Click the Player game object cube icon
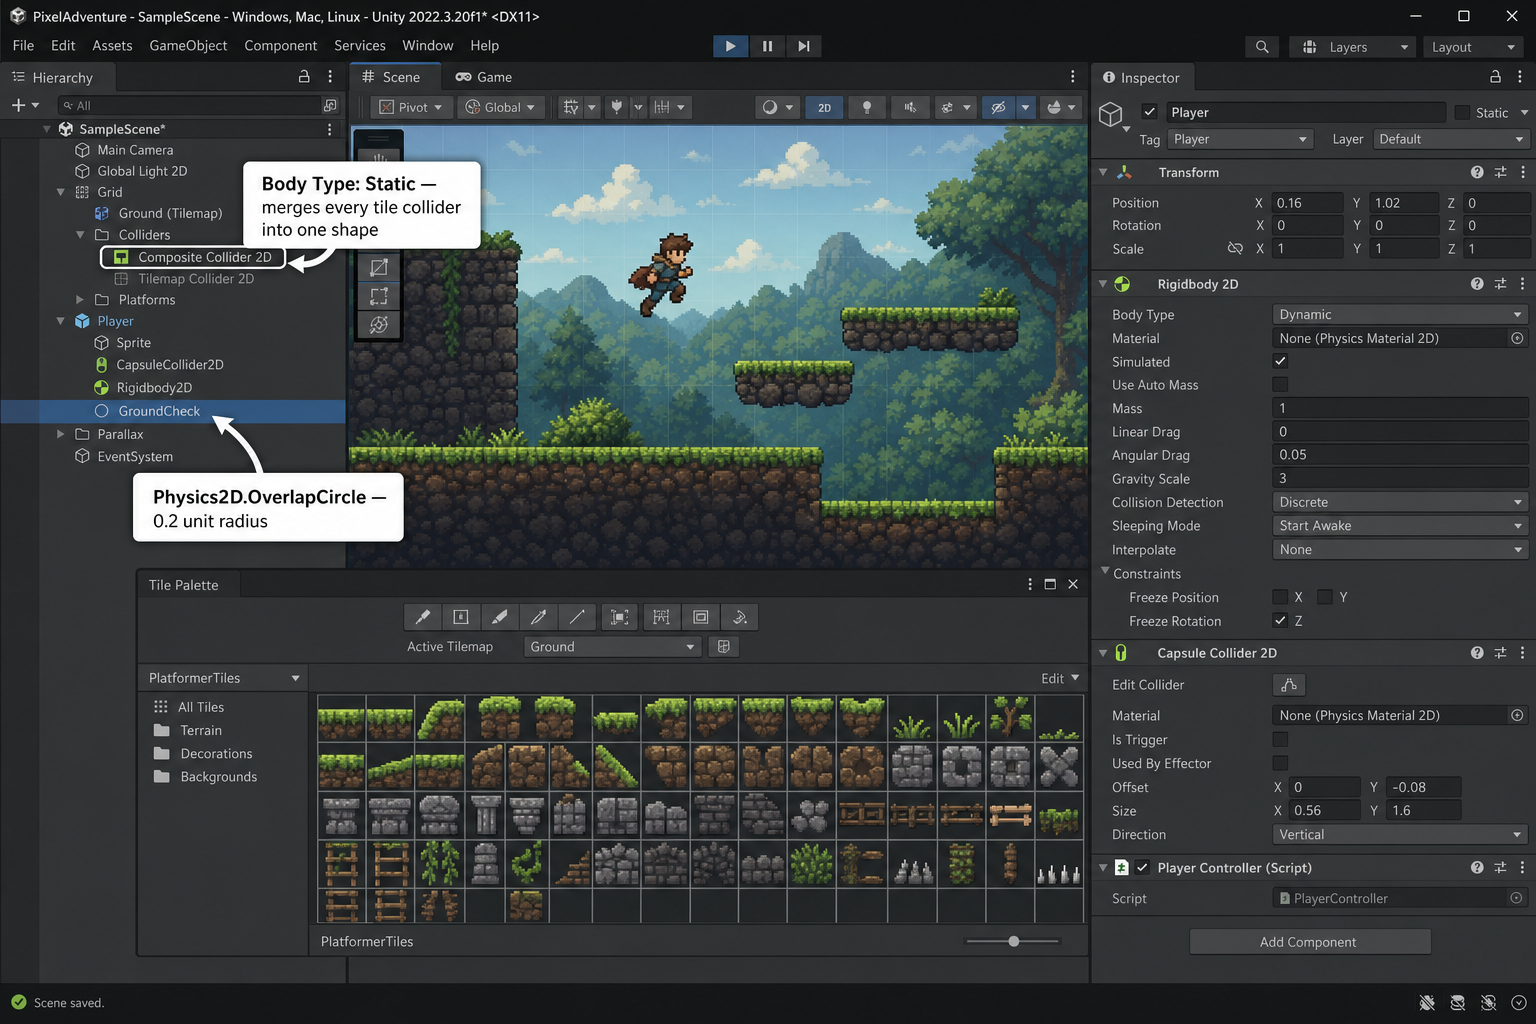Viewport: 1536px width, 1024px height. [1111, 114]
